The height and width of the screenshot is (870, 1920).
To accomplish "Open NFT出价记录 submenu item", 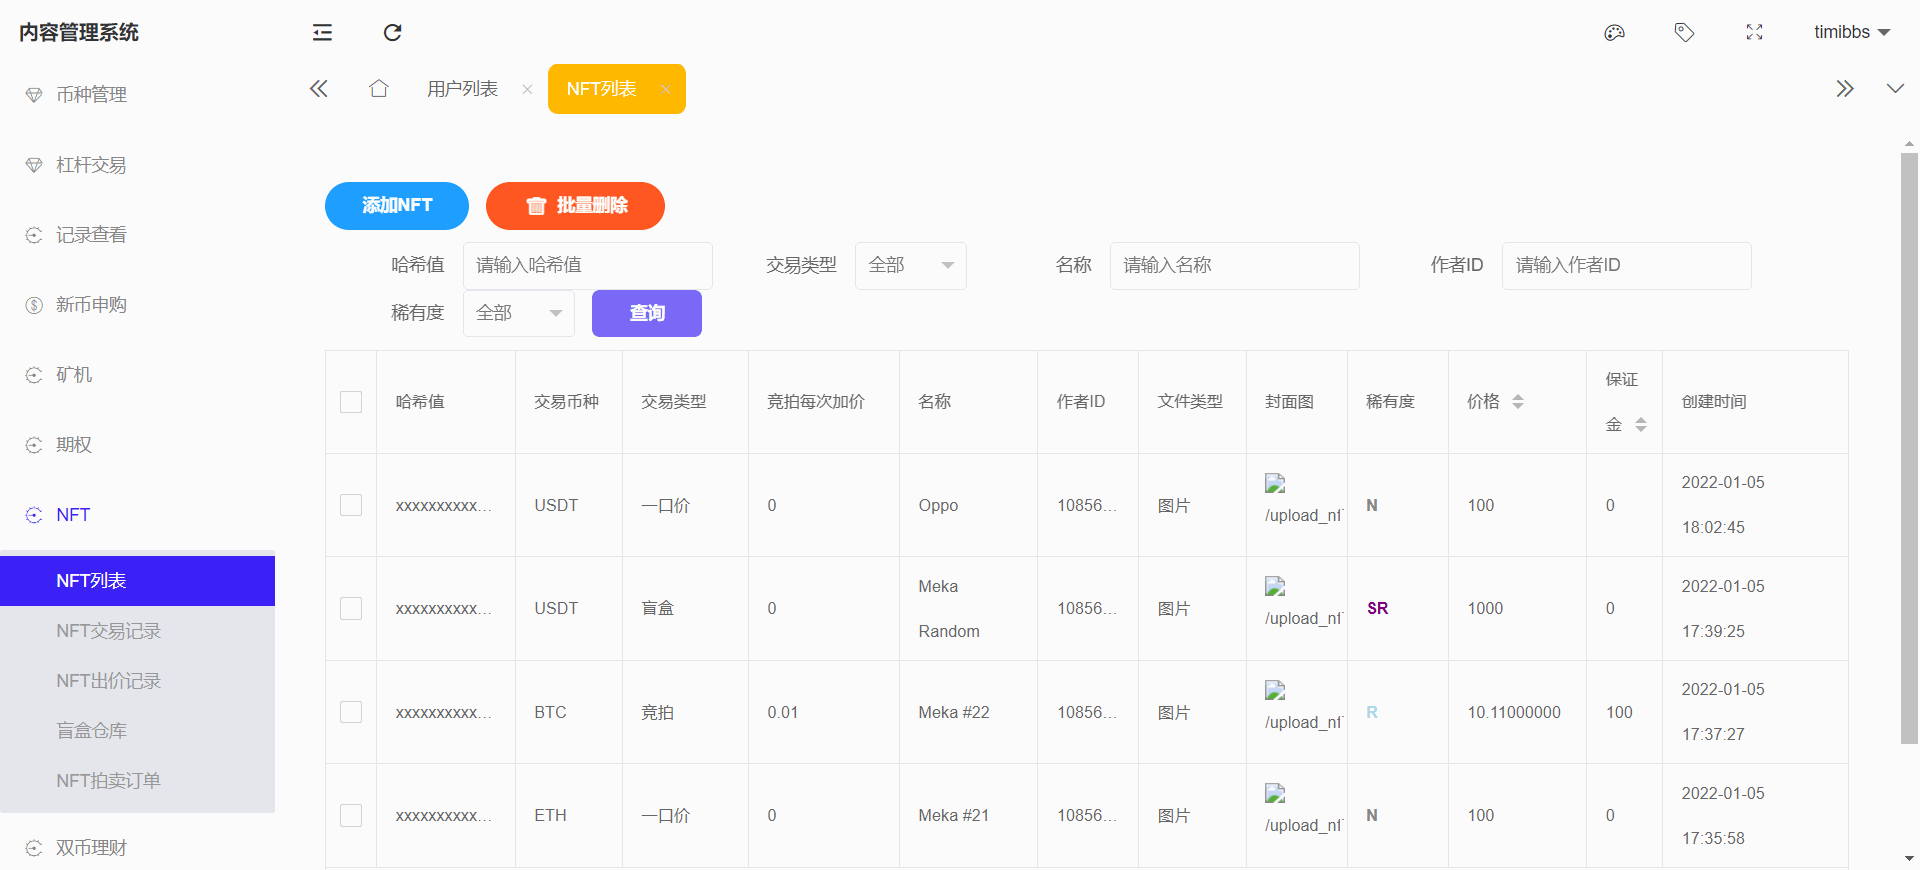I will pyautogui.click(x=138, y=681).
